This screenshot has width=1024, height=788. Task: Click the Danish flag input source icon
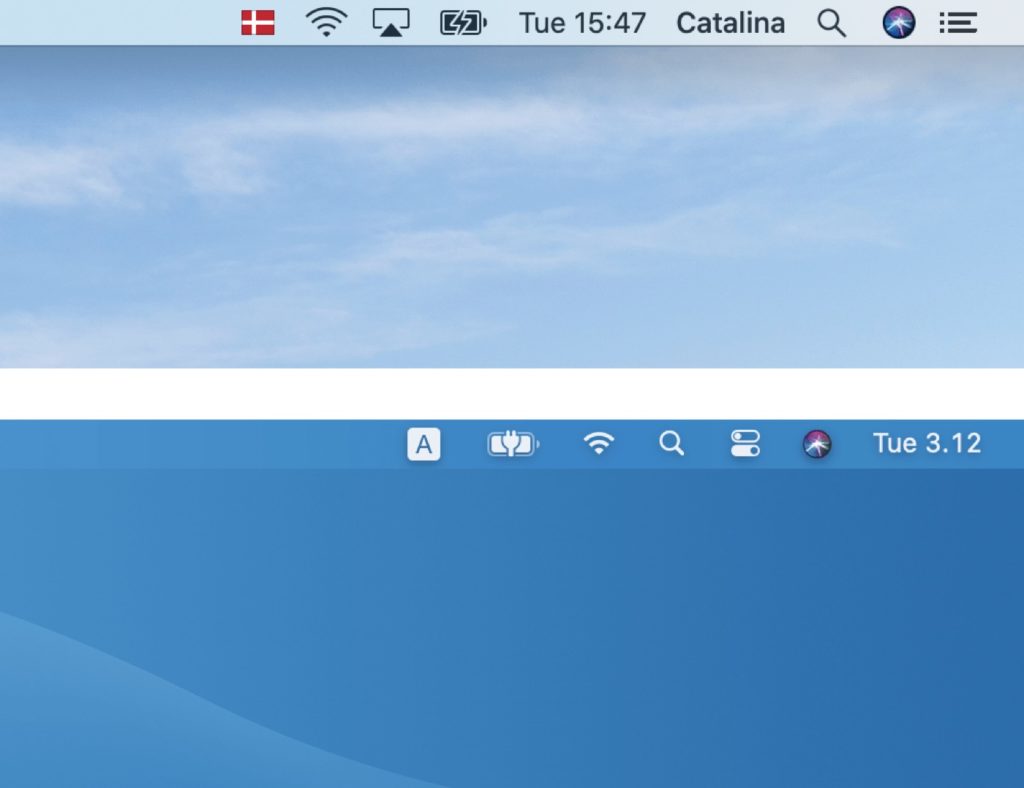258,23
